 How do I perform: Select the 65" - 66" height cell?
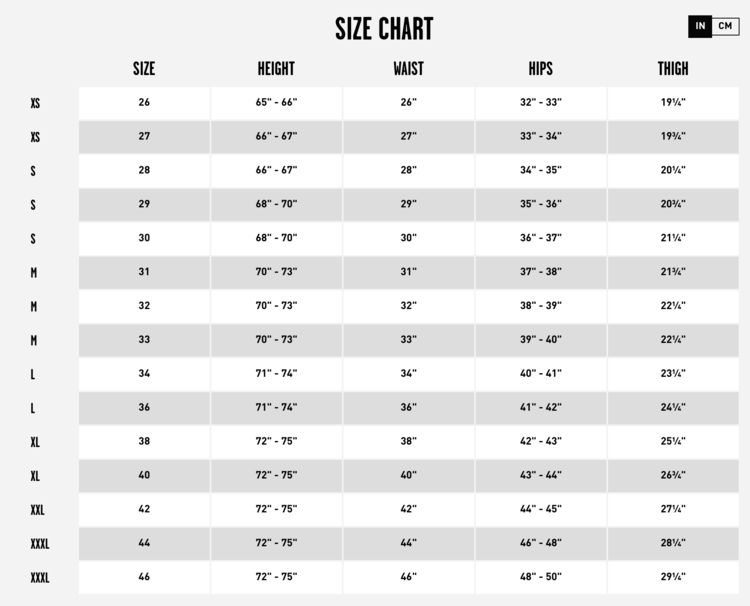[276, 103]
